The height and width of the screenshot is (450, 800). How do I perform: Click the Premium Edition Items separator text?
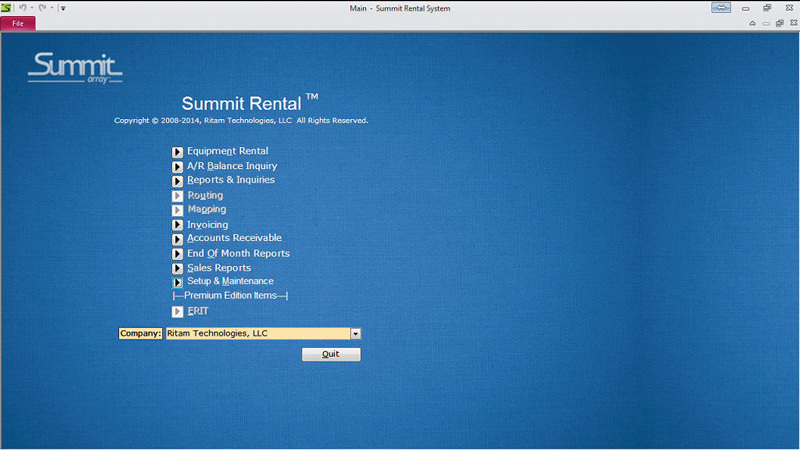(230, 296)
